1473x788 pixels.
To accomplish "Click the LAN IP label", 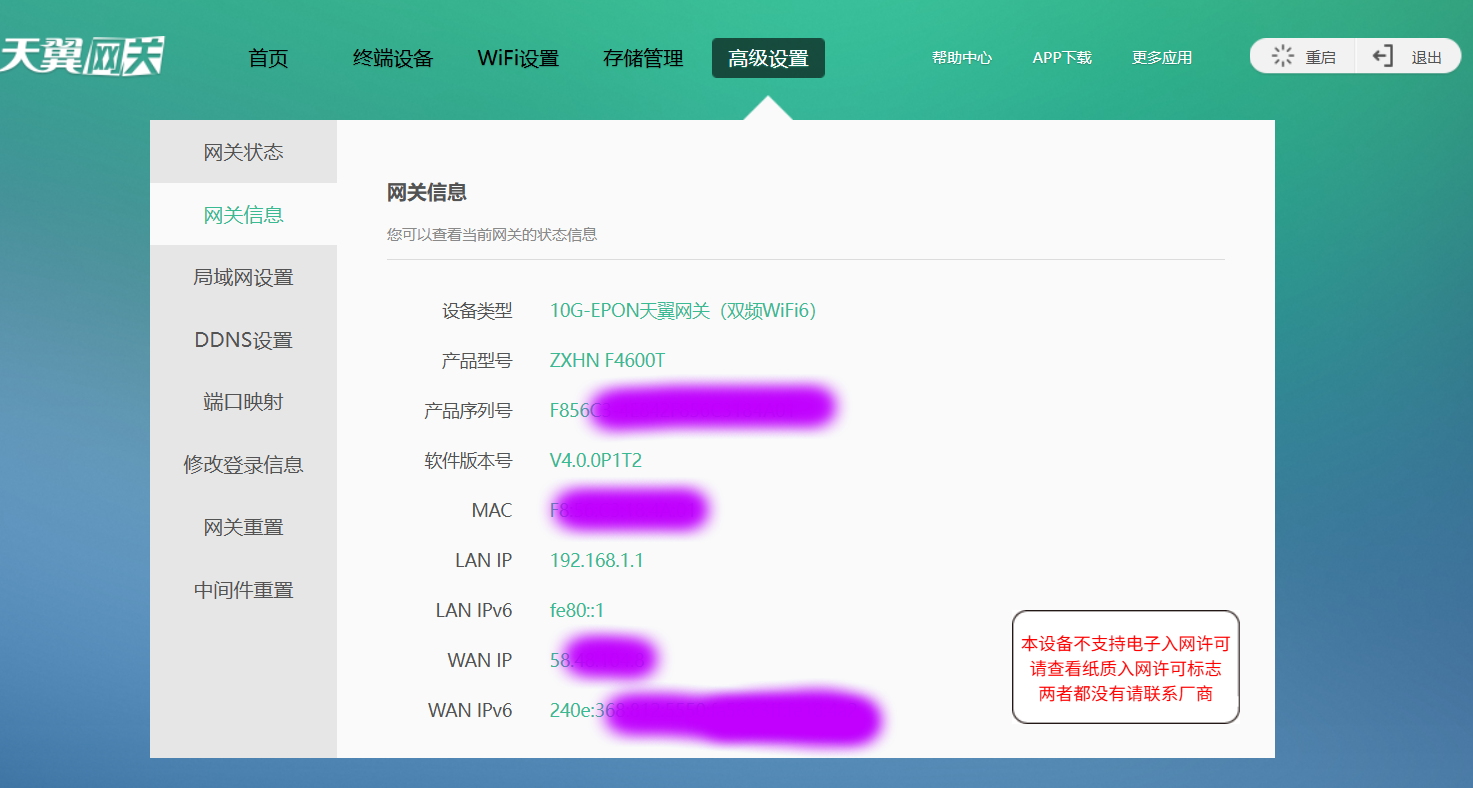I will (x=484, y=561).
